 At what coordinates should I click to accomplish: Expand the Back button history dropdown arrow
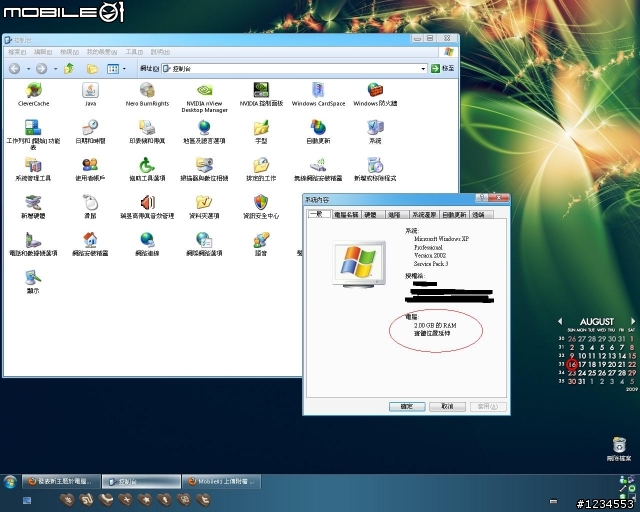pos(28,69)
